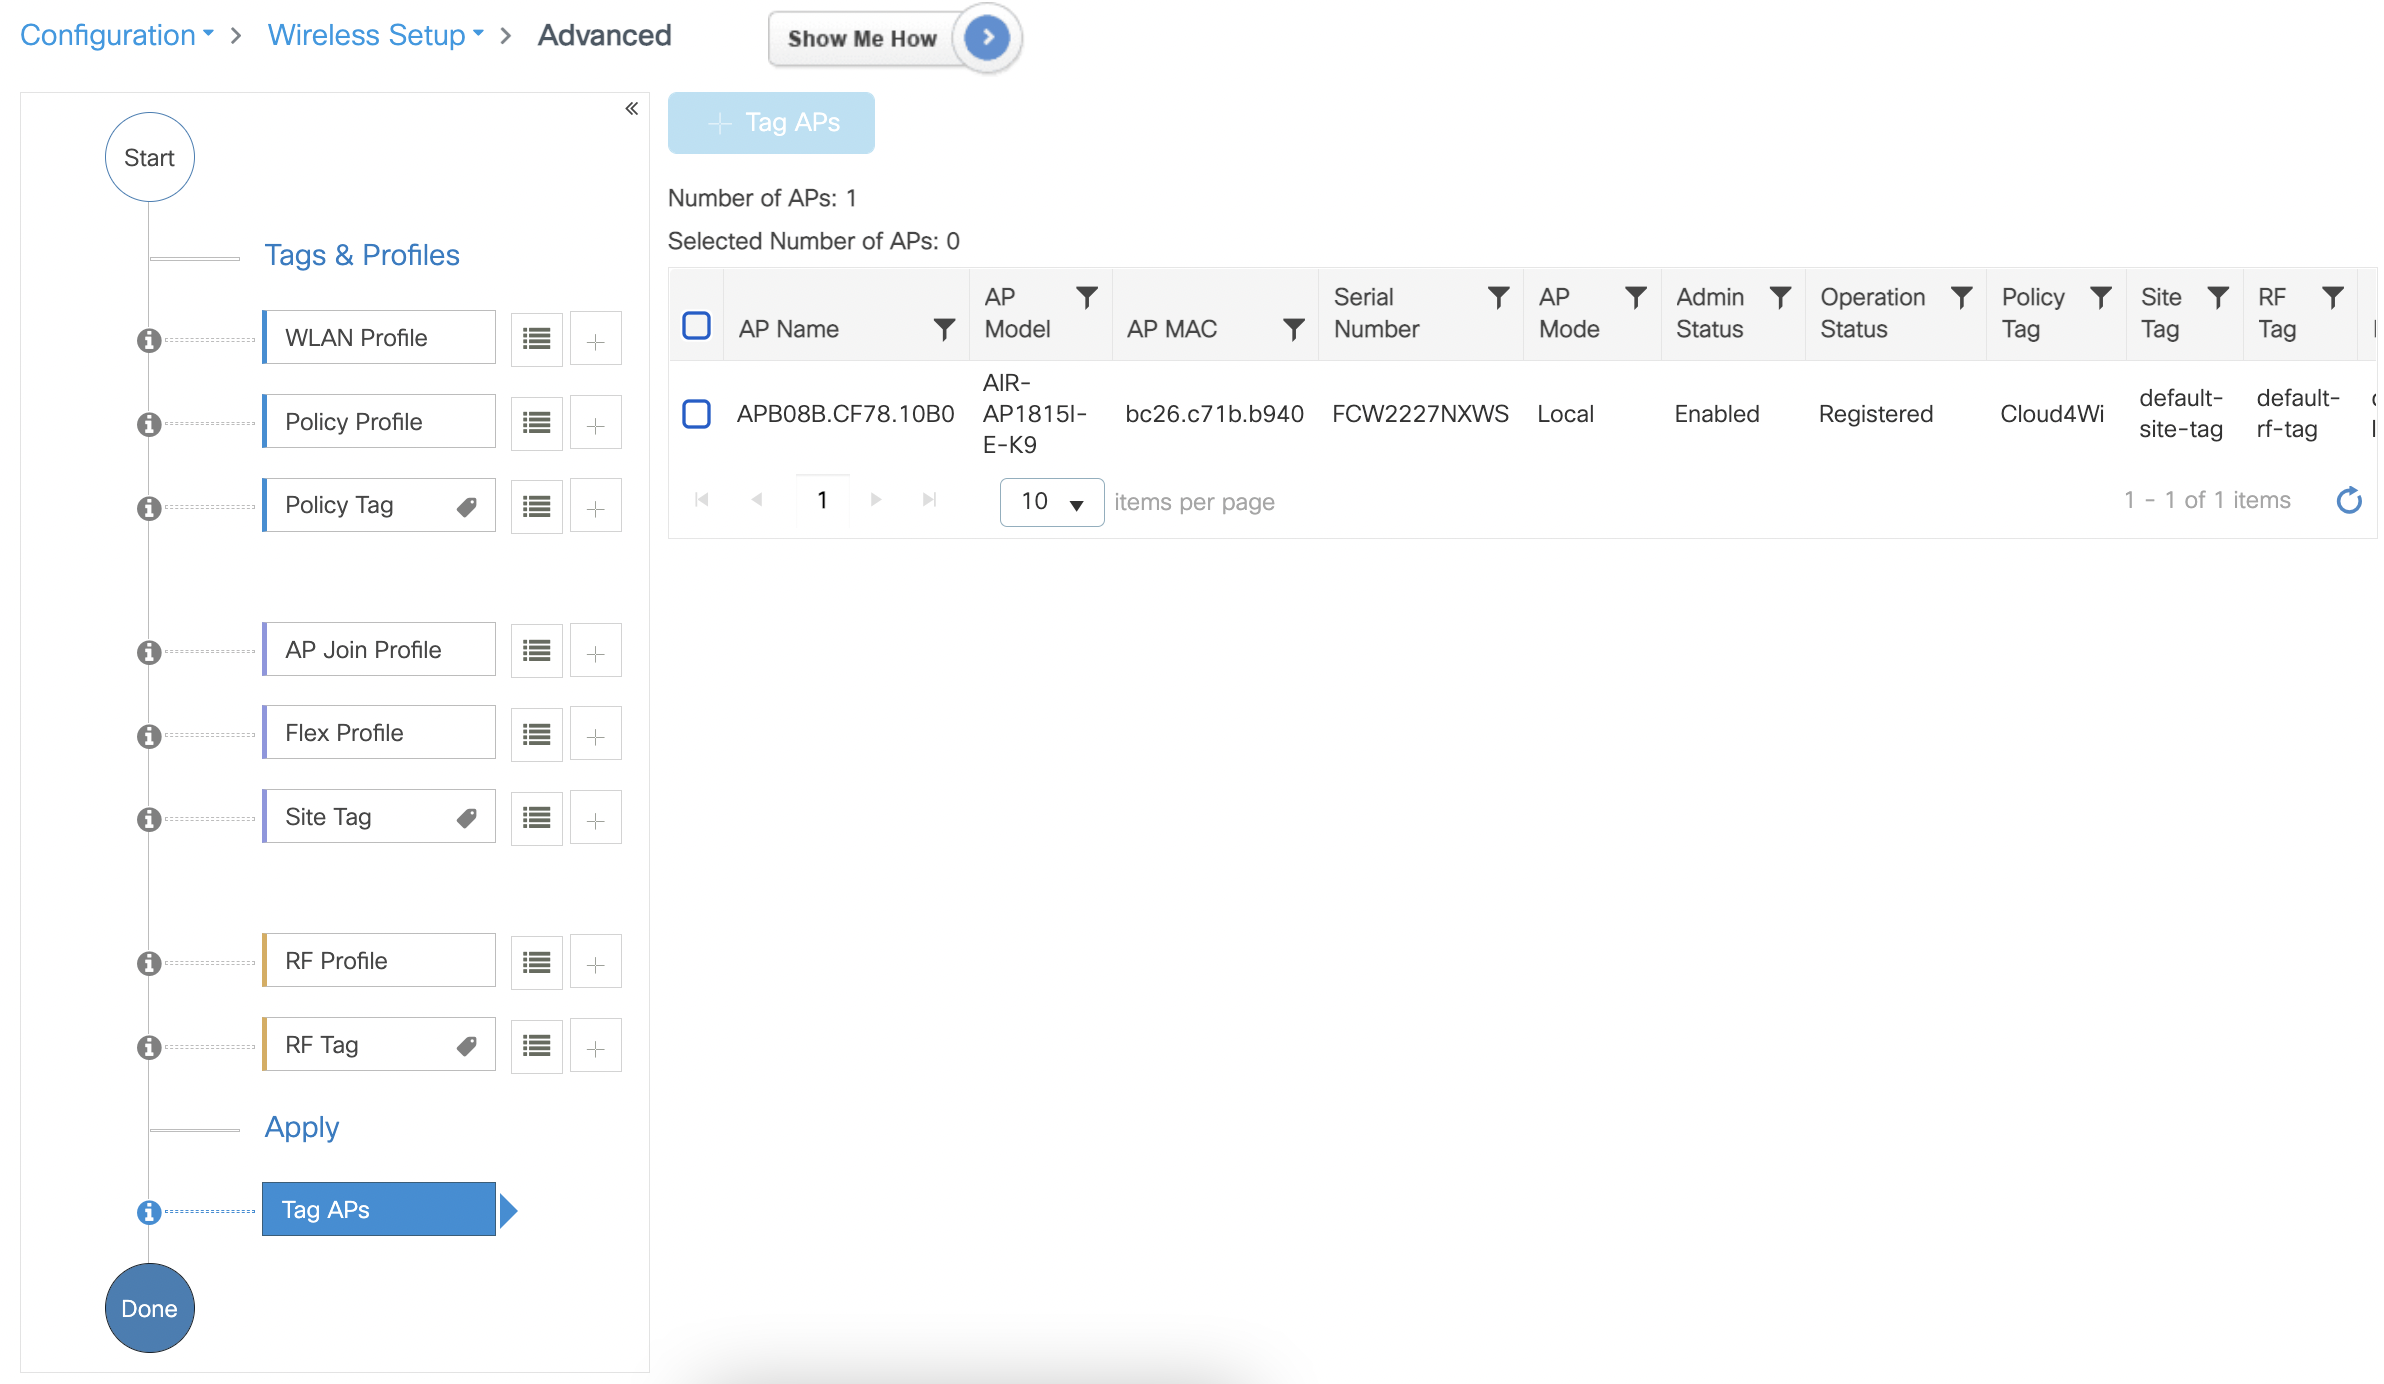Click page number 1 field
This screenshot has height=1384, width=2384.
click(822, 500)
